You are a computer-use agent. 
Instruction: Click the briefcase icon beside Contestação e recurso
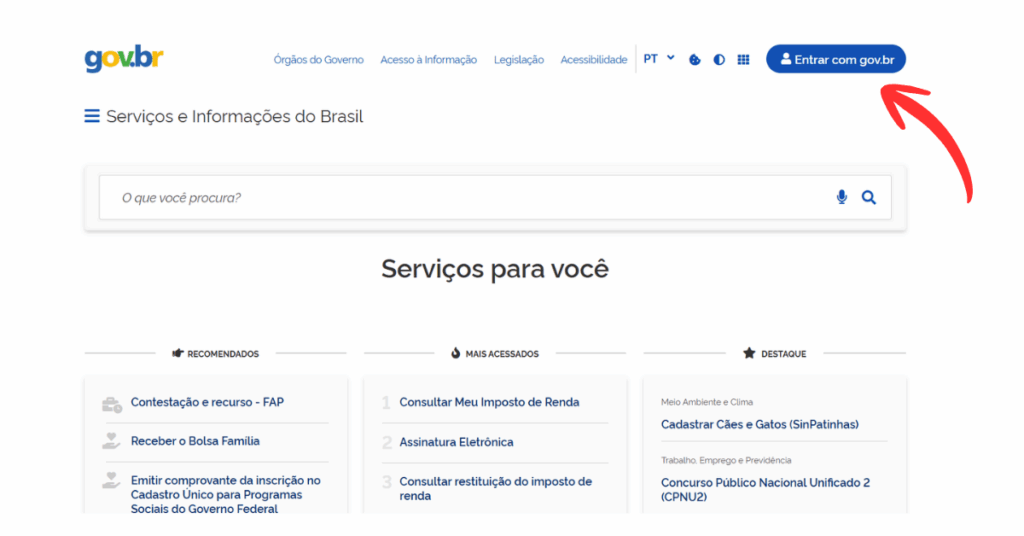tap(112, 404)
